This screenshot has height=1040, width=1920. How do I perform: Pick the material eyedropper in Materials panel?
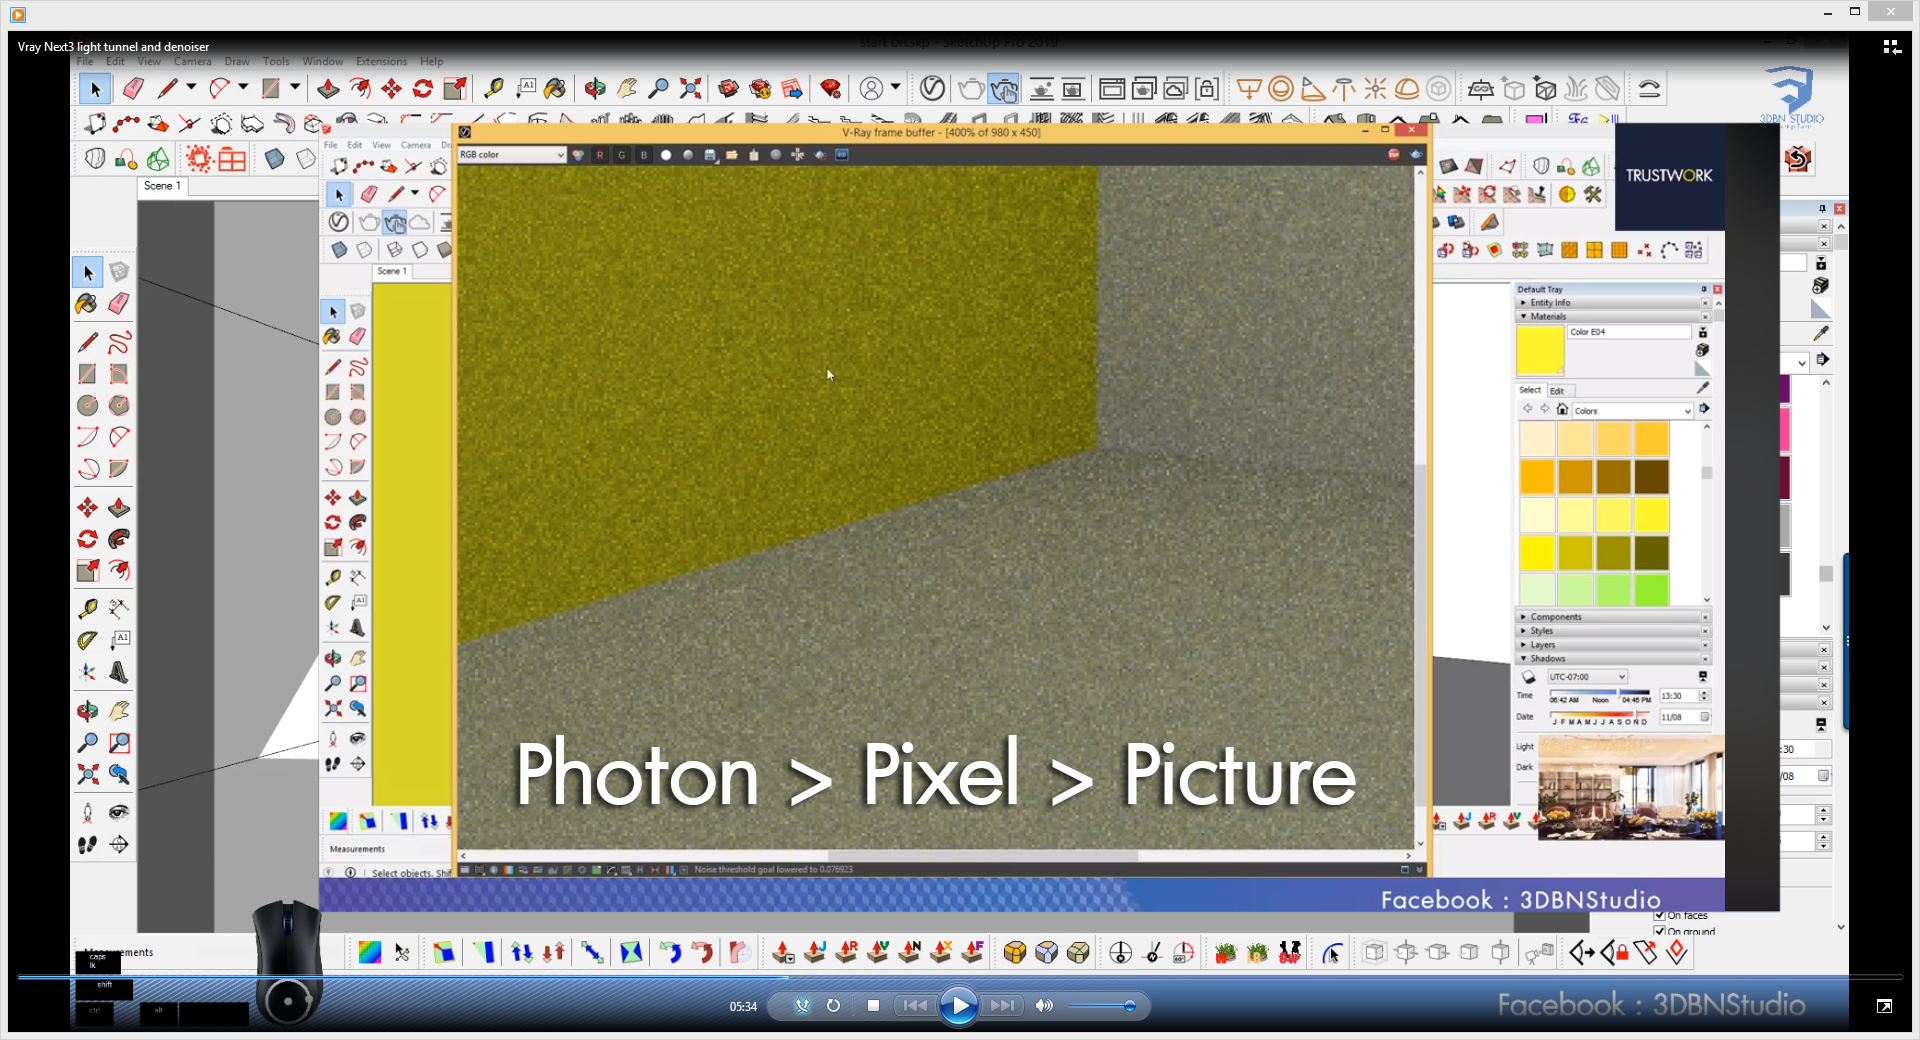[x=1703, y=387]
